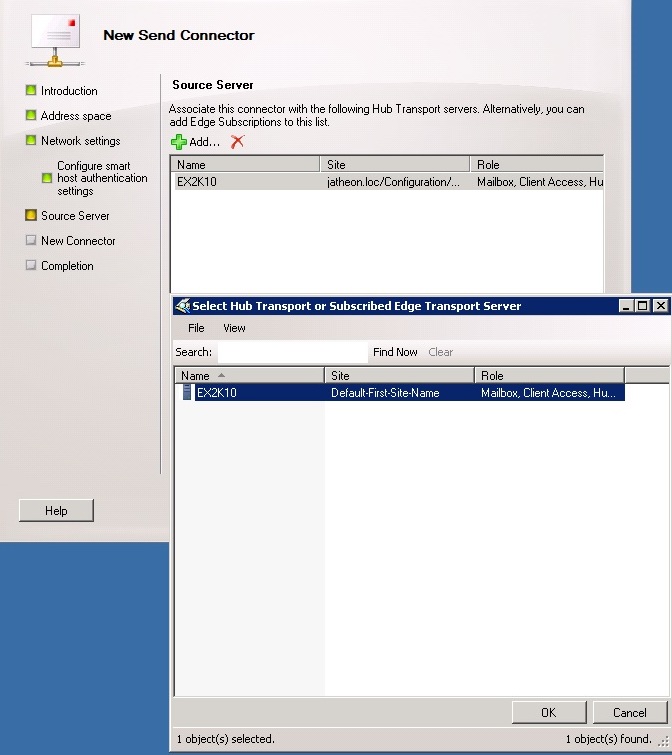This screenshot has width=672, height=755.
Task: Sort dialog list by Site column
Action: point(400,375)
